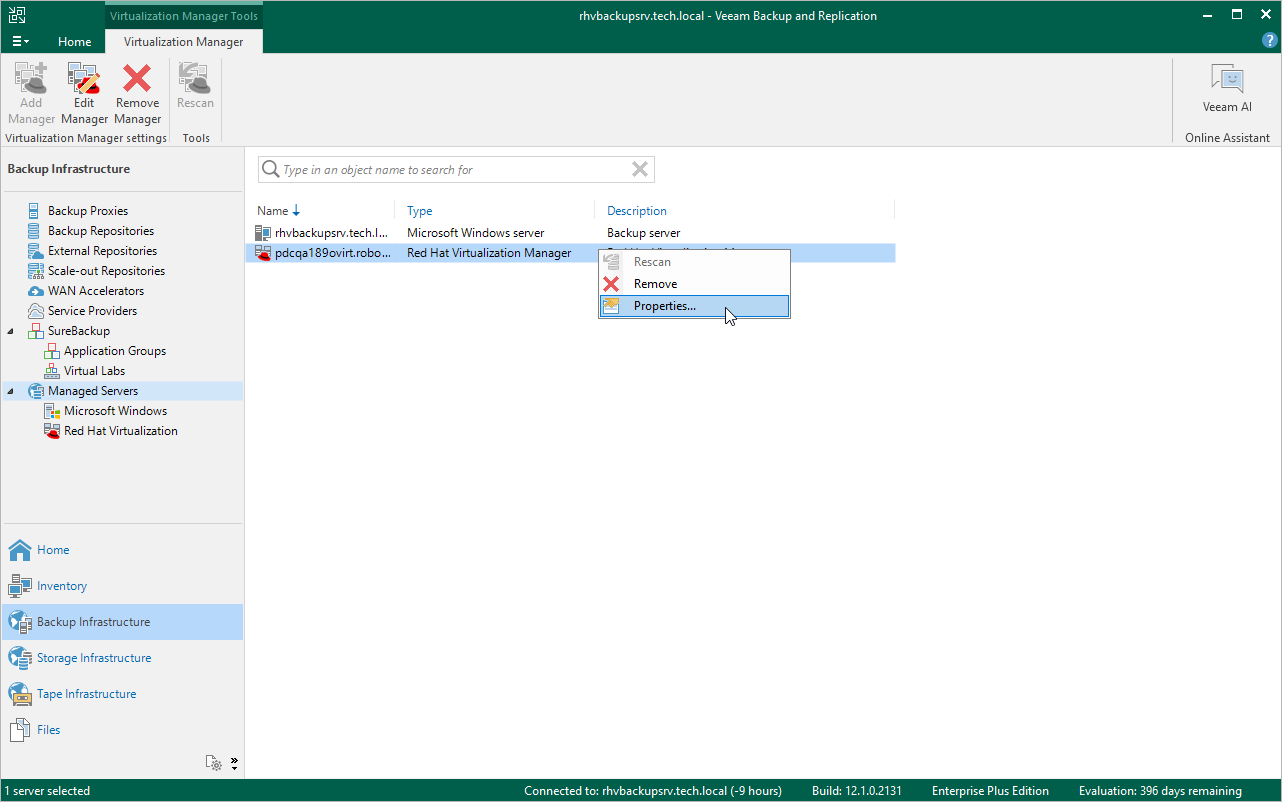Click the Microsoft Windows server type cell
1282x802 pixels.
476,233
